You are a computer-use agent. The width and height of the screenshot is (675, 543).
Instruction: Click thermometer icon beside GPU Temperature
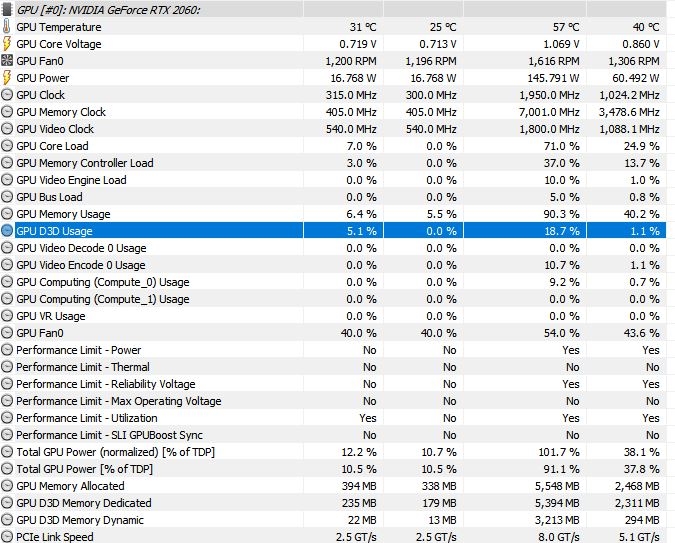click(7, 27)
